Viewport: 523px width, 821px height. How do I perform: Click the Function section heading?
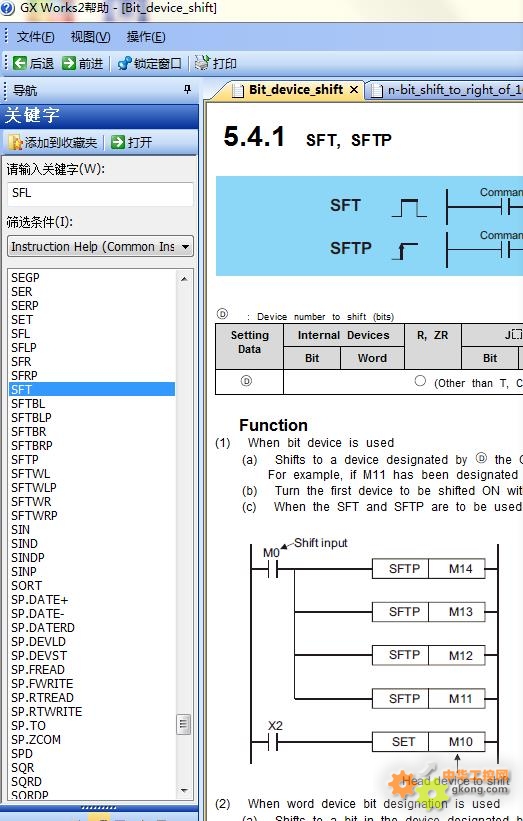coord(273,425)
